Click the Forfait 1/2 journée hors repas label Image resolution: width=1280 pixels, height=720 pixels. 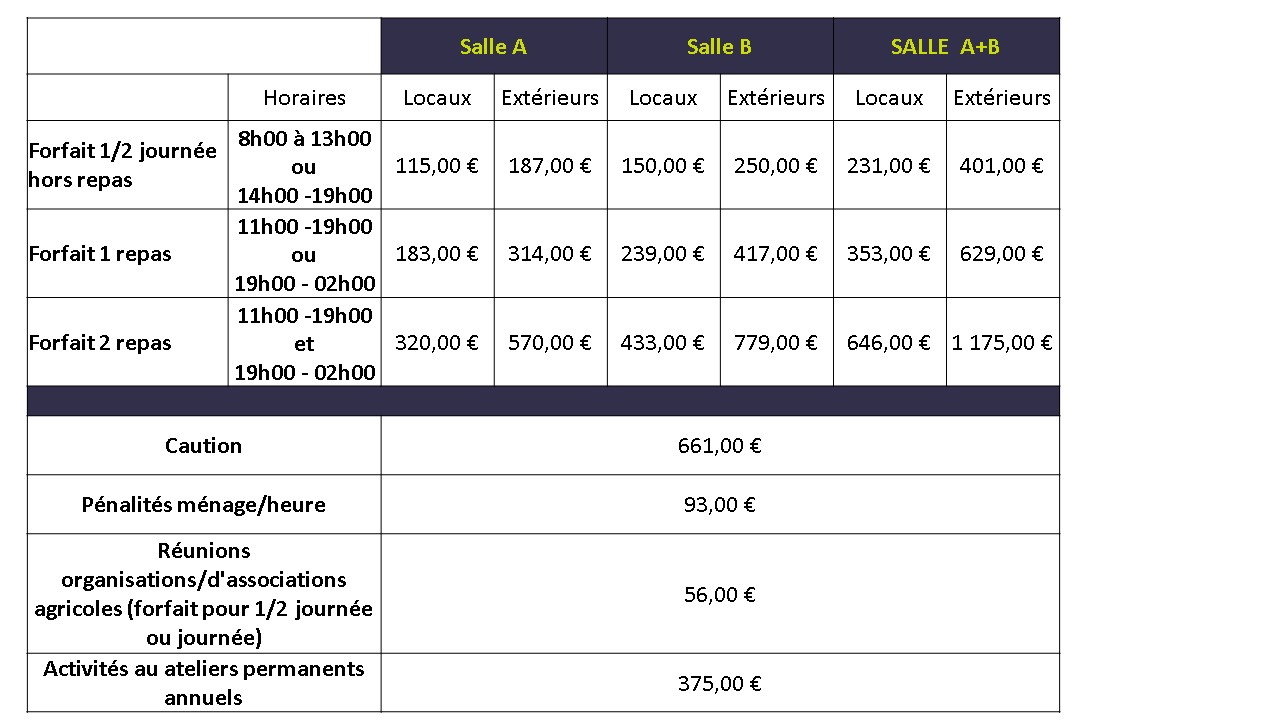click(123, 165)
